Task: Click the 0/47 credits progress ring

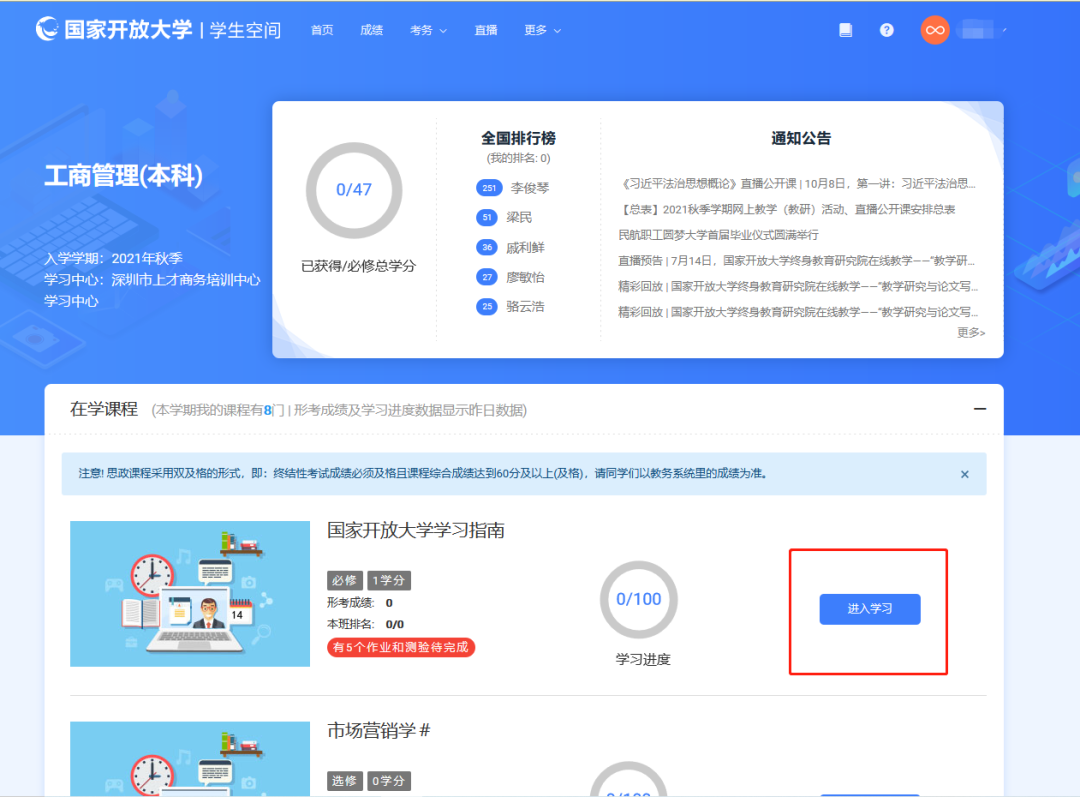Action: [x=353, y=190]
